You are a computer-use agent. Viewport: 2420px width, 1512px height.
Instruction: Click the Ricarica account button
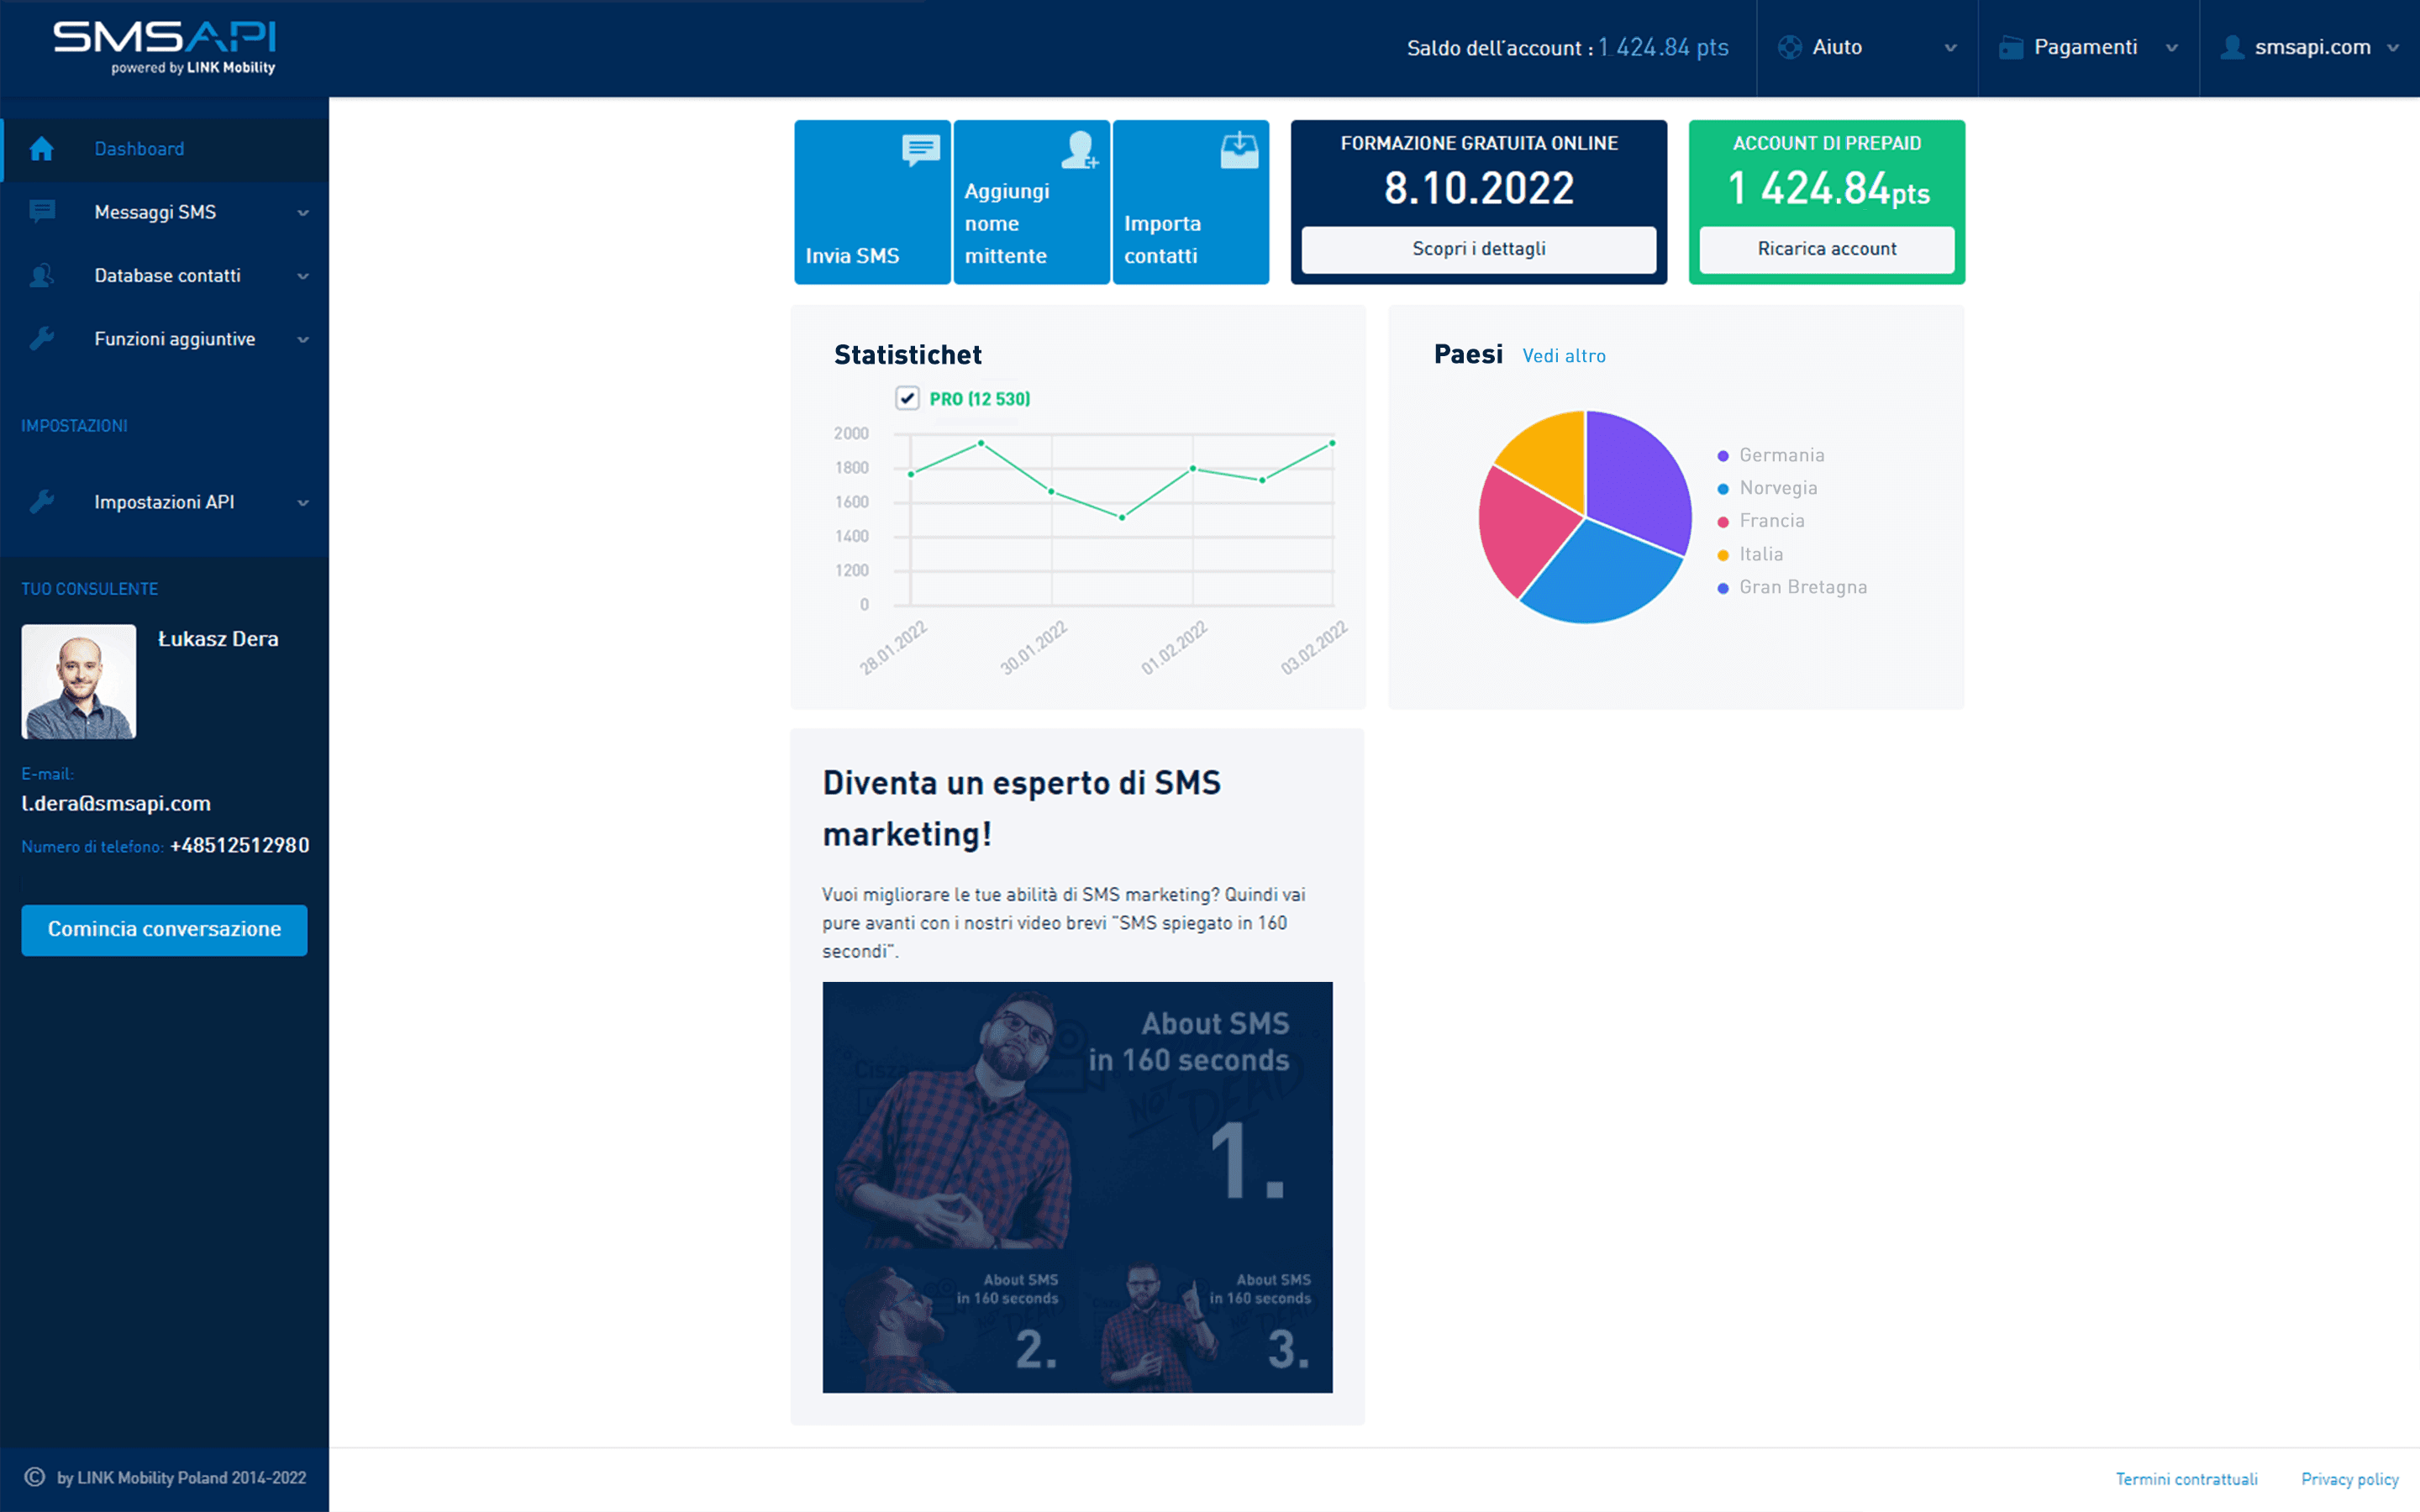(1826, 249)
